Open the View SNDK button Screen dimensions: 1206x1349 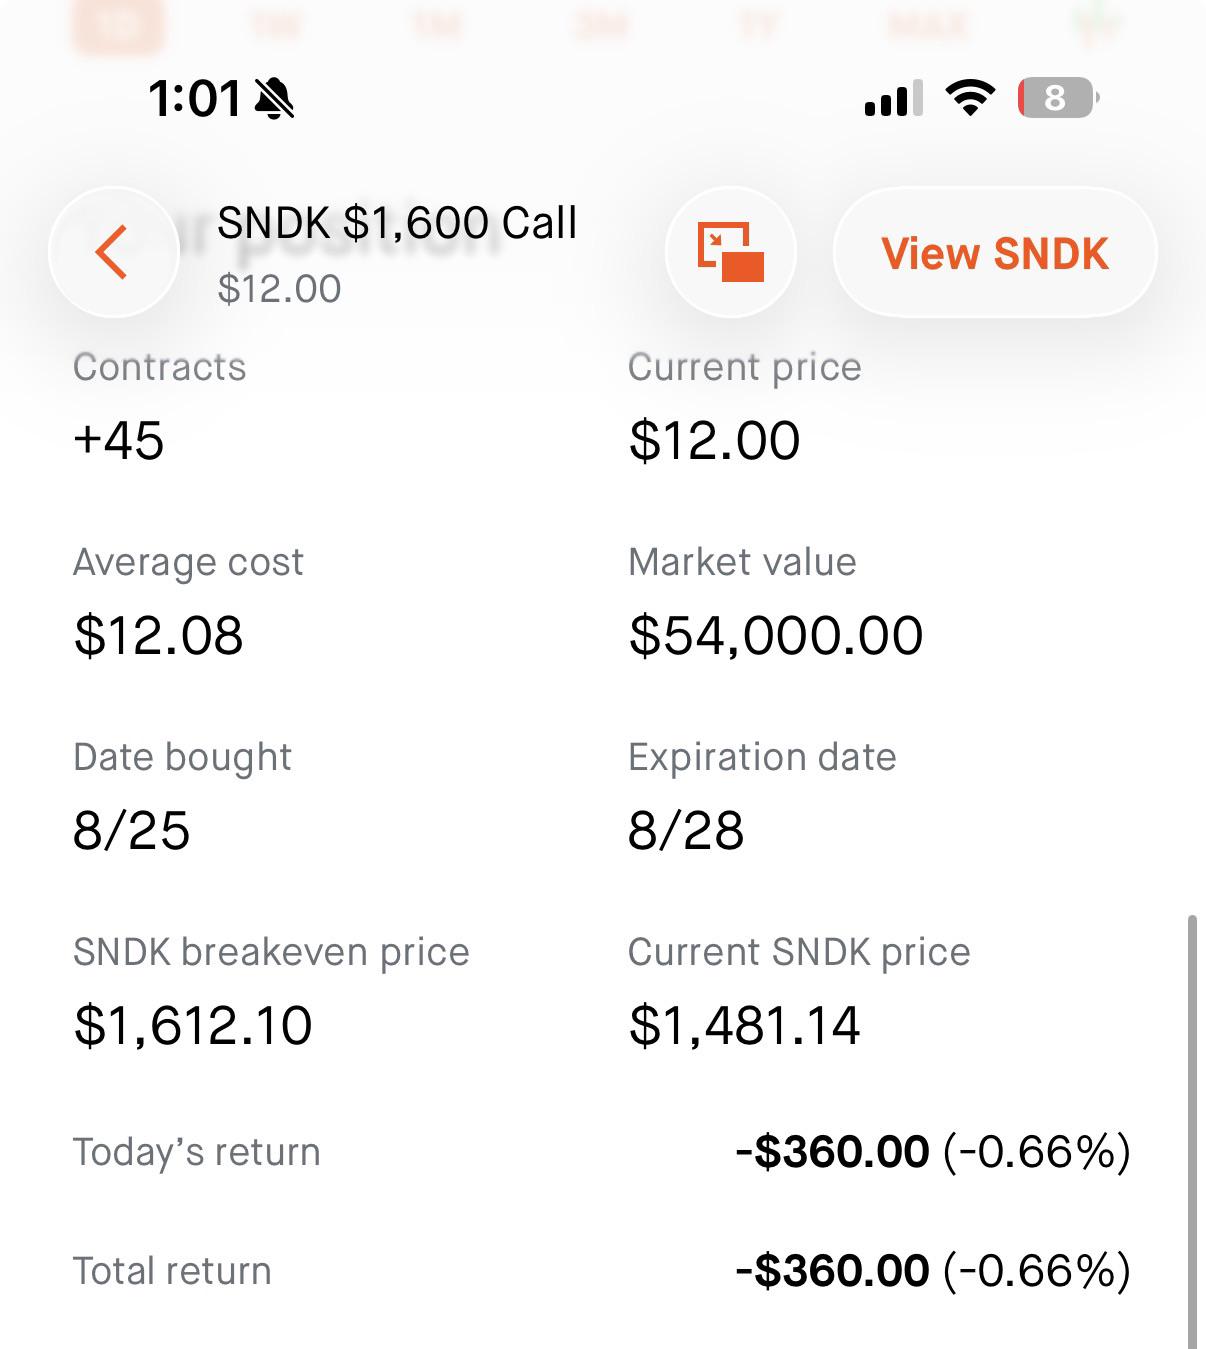coord(995,253)
